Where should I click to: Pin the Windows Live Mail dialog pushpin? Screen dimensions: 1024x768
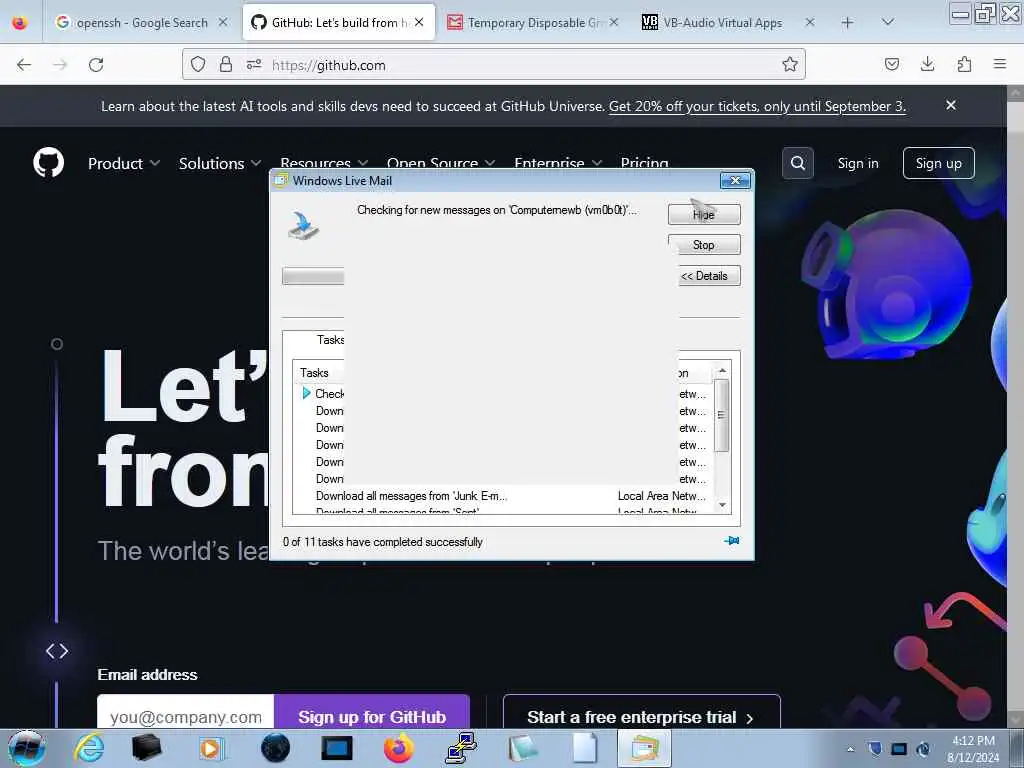point(732,541)
